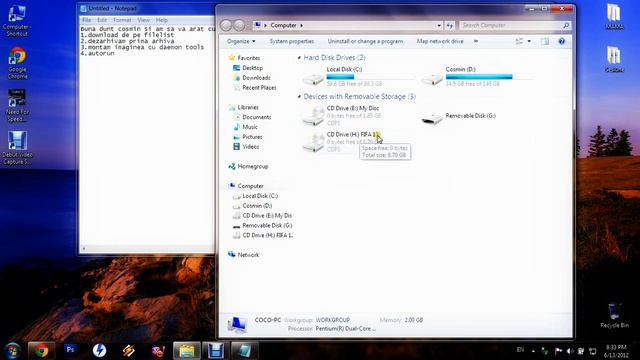Viewport: 640px width, 360px height.
Task: Open Notepad Help menu
Action: tap(162, 20)
